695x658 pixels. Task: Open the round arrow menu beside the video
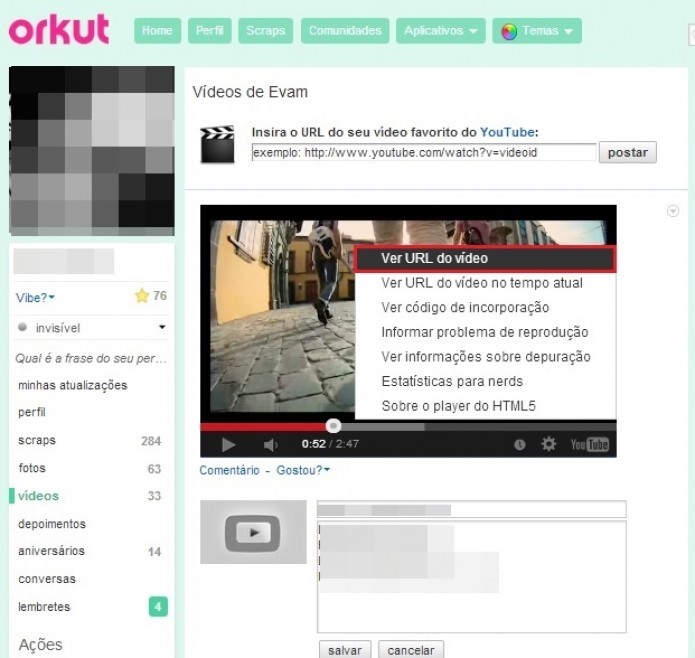tap(673, 211)
